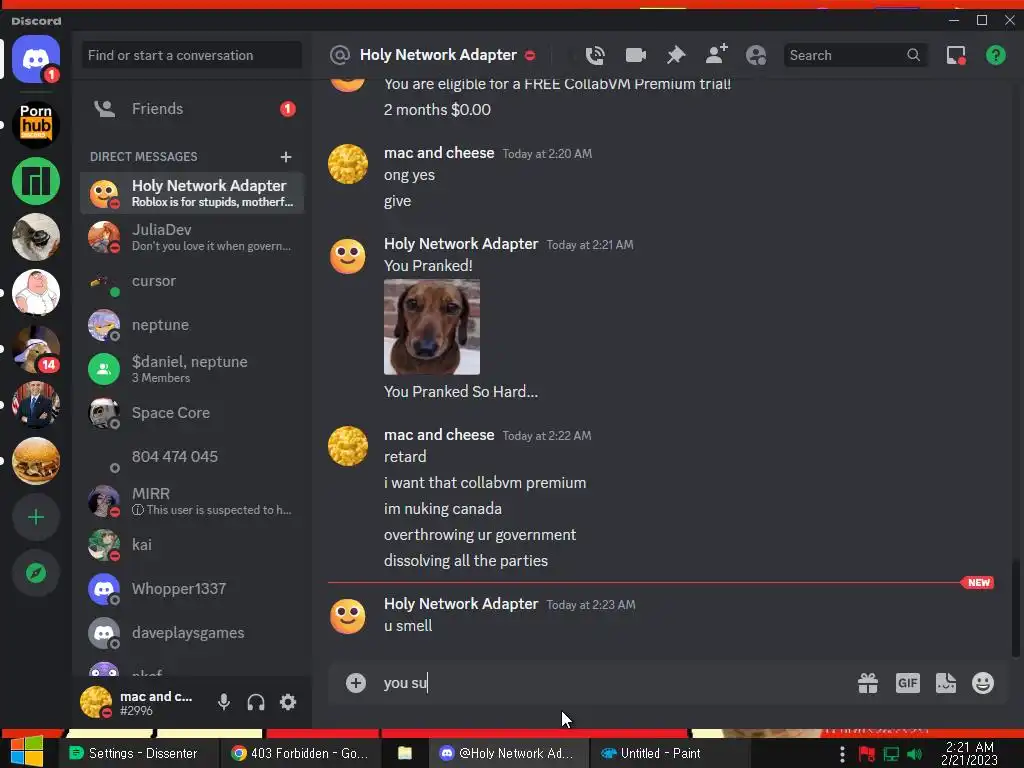Click the chat scrollbar thumb
This screenshot has width=1024, height=768.
click(1015, 607)
